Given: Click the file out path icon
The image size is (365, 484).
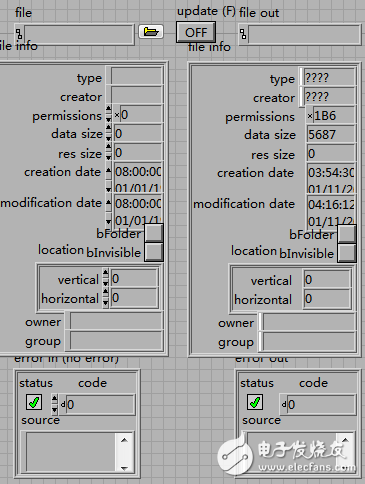Looking at the screenshot, I should [243, 34].
